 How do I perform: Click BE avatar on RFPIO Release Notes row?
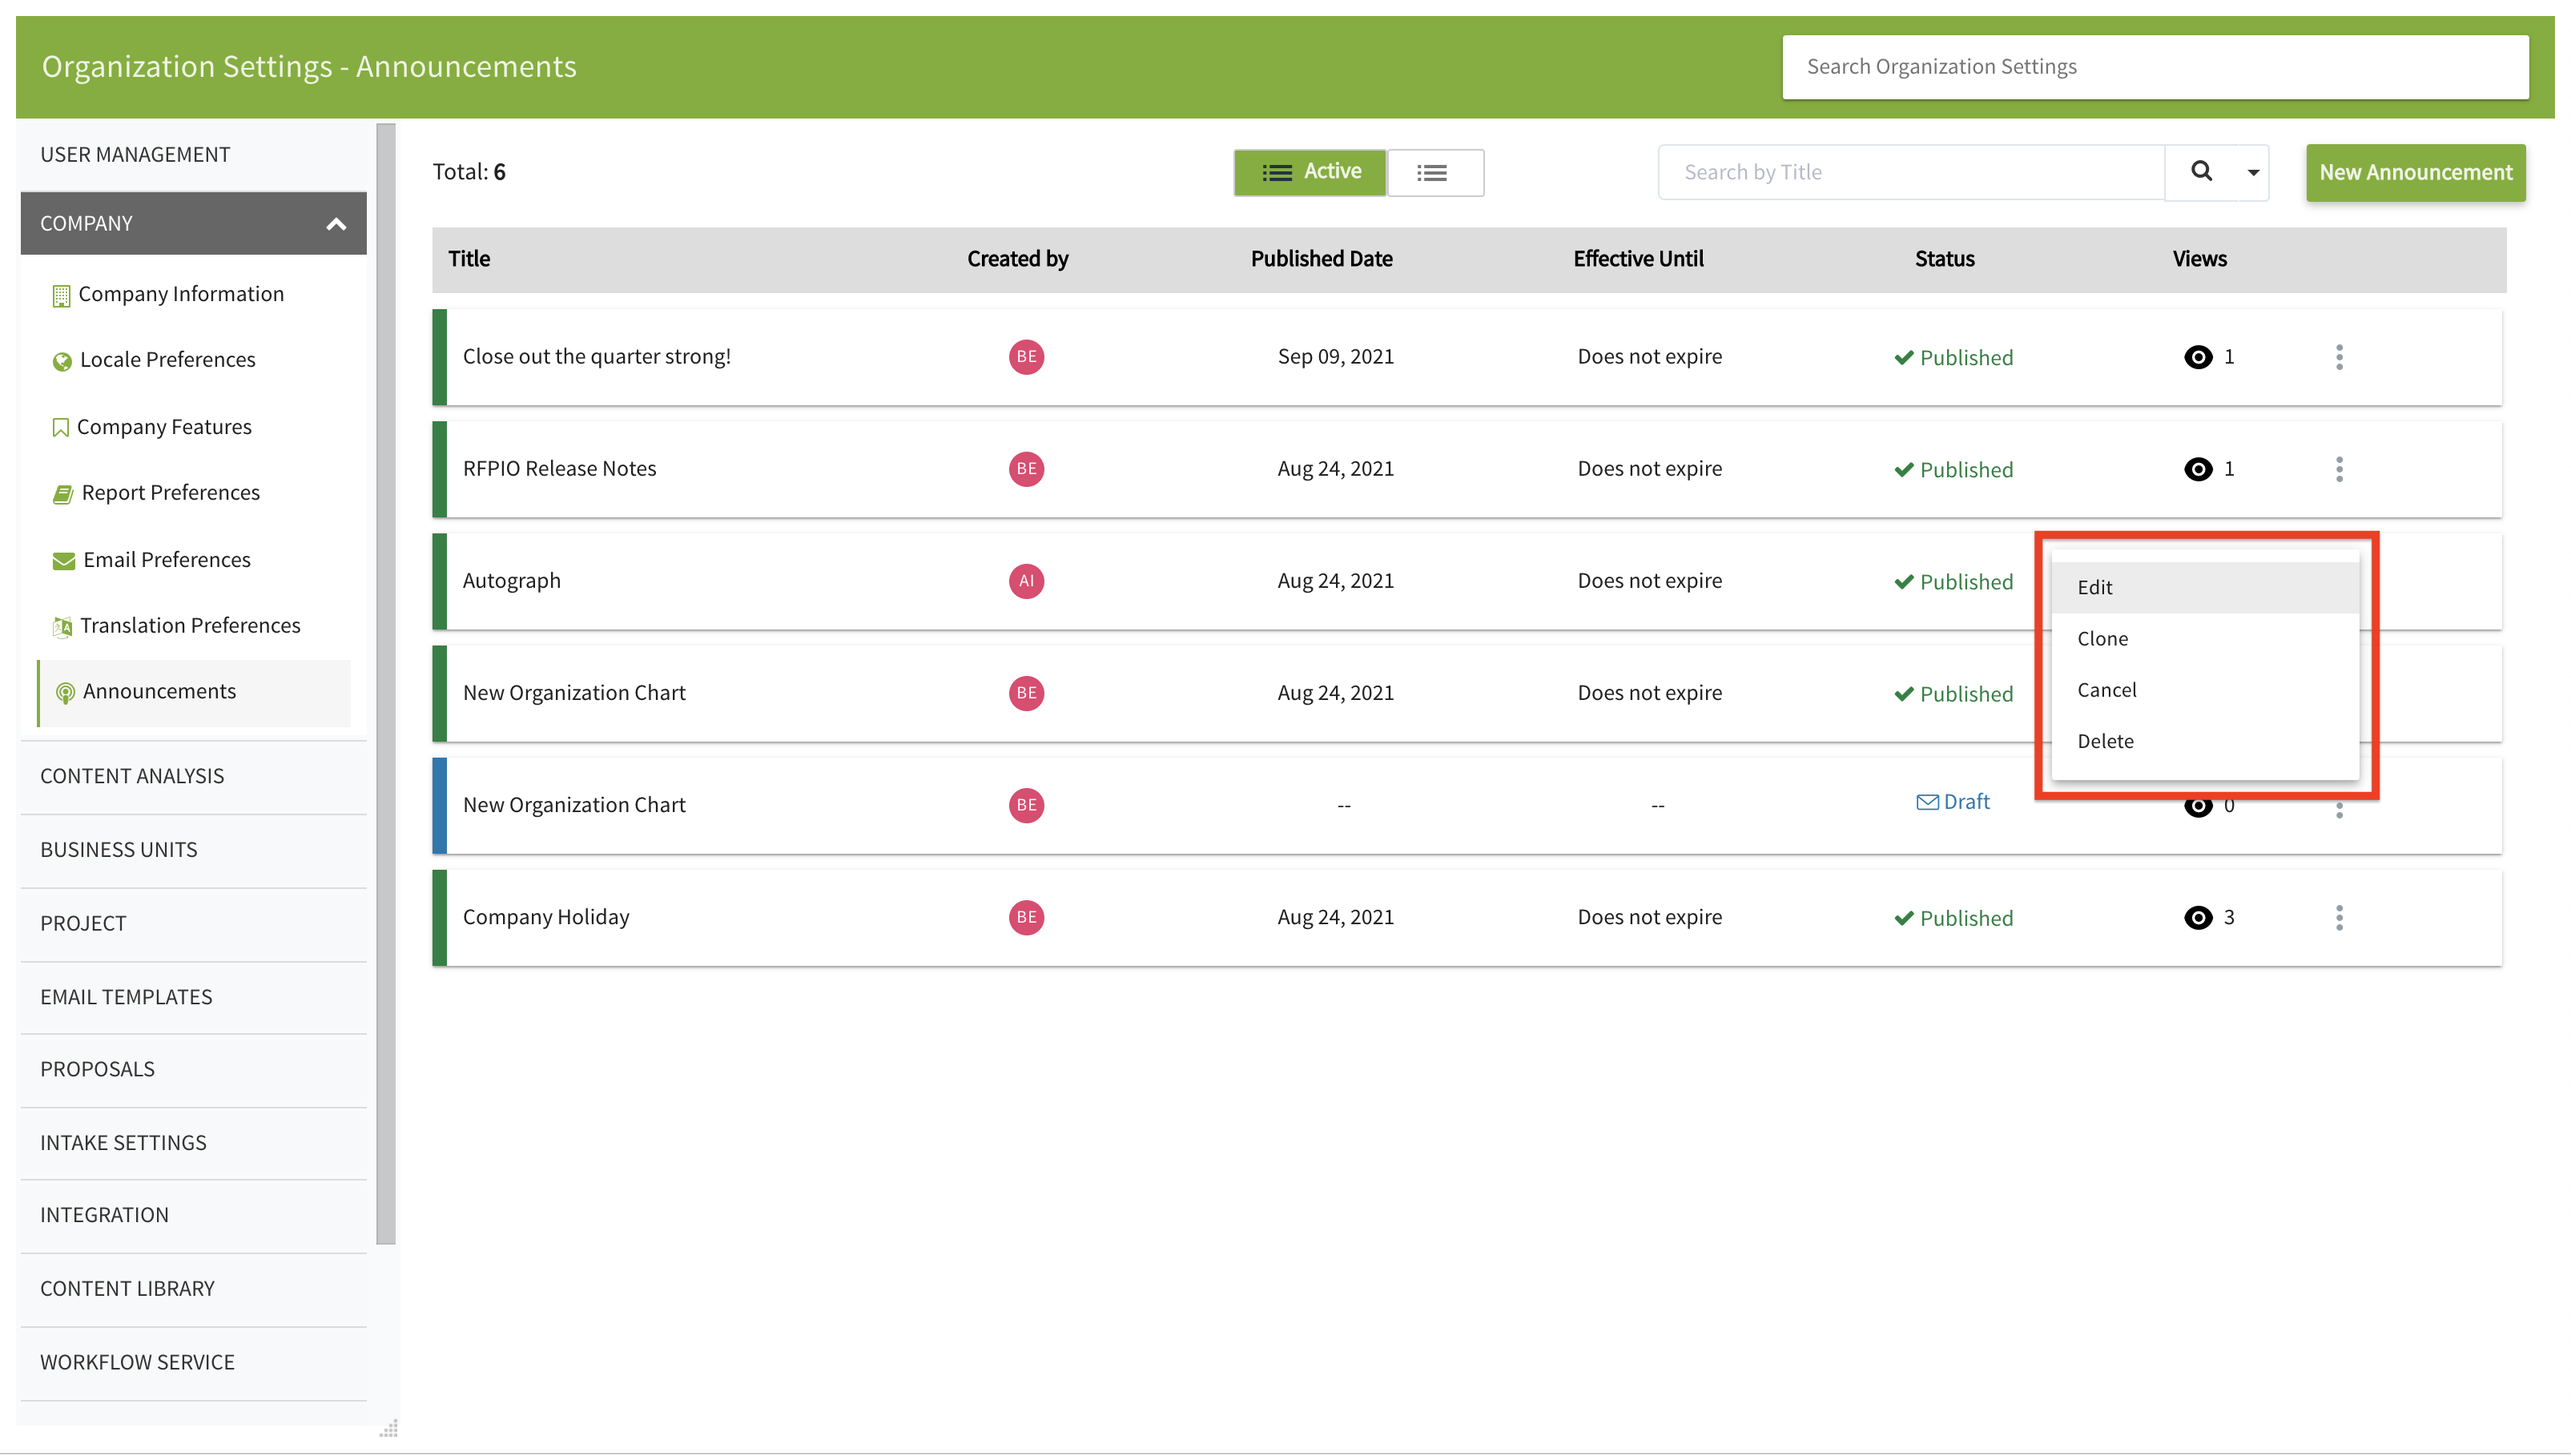tap(1026, 469)
